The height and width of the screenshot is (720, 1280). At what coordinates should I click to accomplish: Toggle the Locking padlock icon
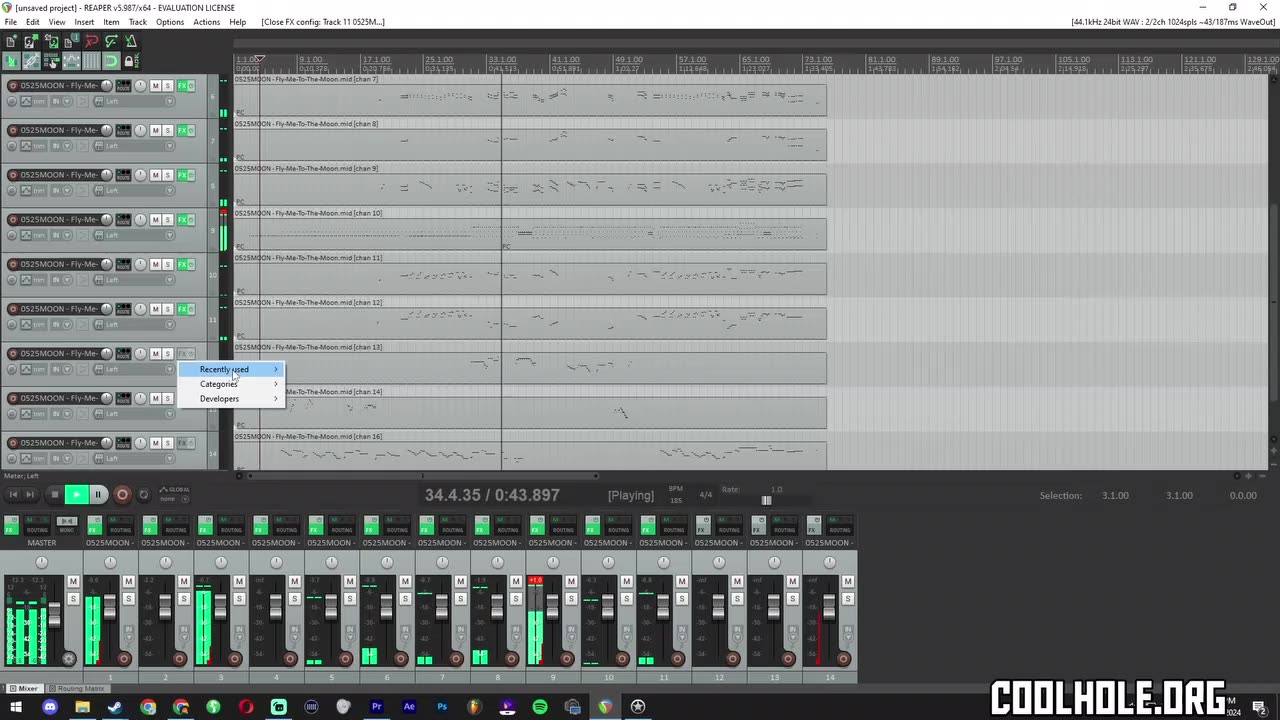click(131, 61)
